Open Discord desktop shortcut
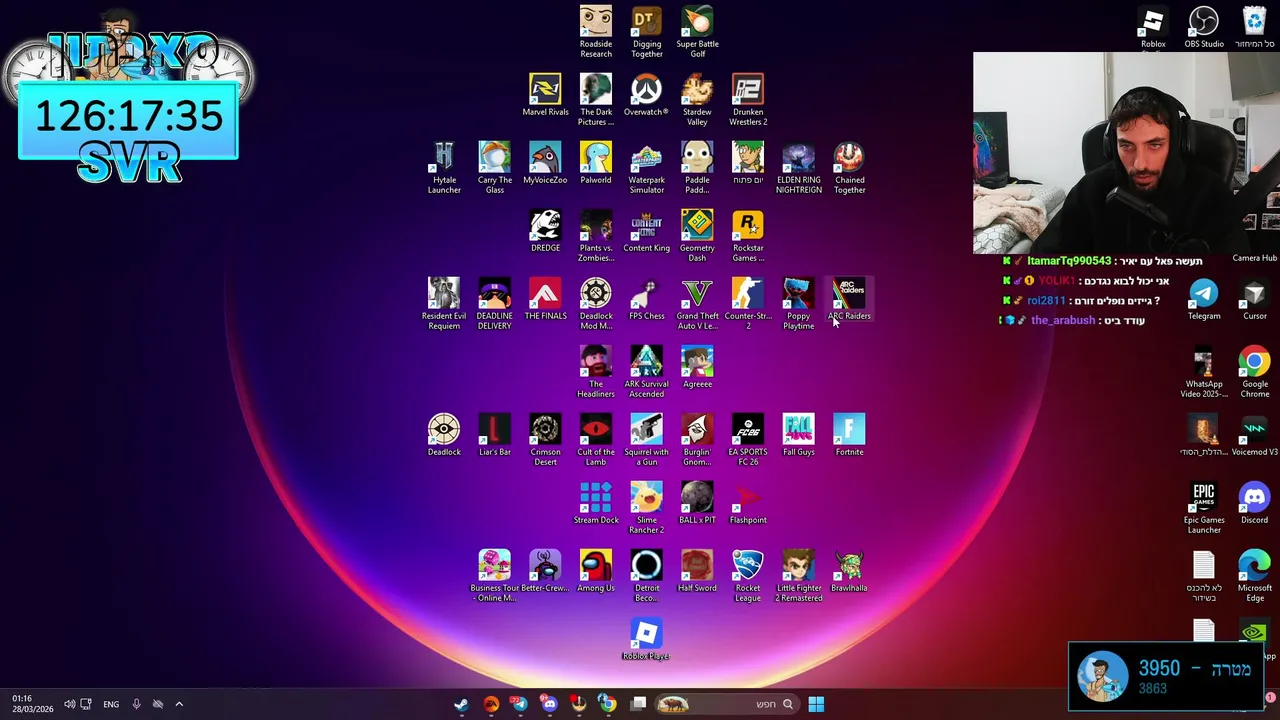 [1255, 503]
